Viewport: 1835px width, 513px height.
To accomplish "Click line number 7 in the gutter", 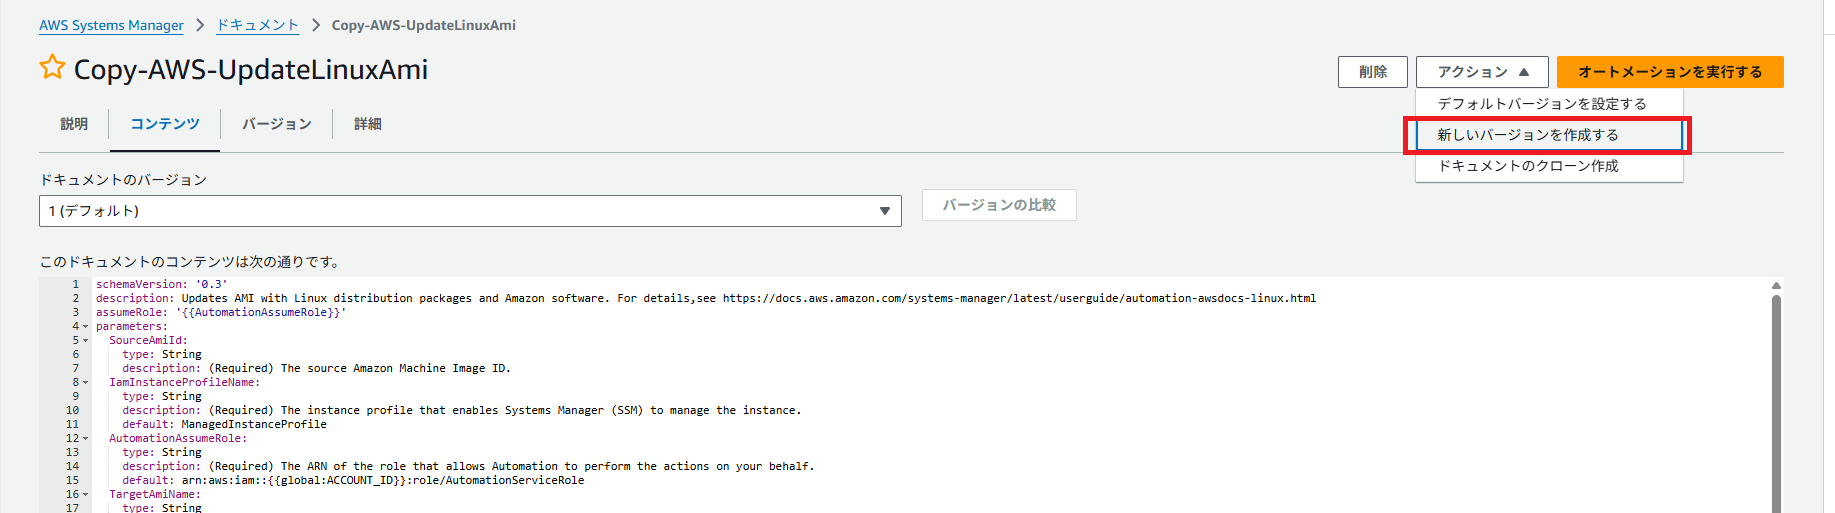I will 75,368.
